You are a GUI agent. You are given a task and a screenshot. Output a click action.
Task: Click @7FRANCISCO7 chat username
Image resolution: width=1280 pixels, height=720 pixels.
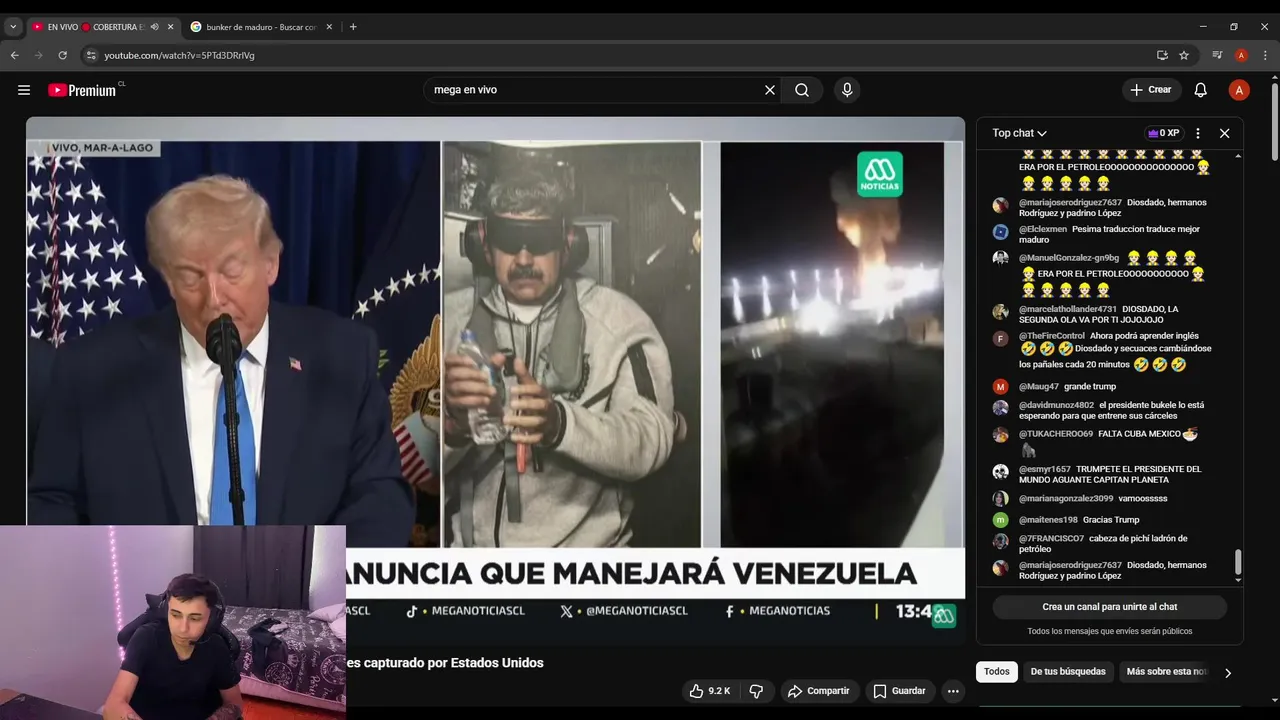(x=1051, y=539)
